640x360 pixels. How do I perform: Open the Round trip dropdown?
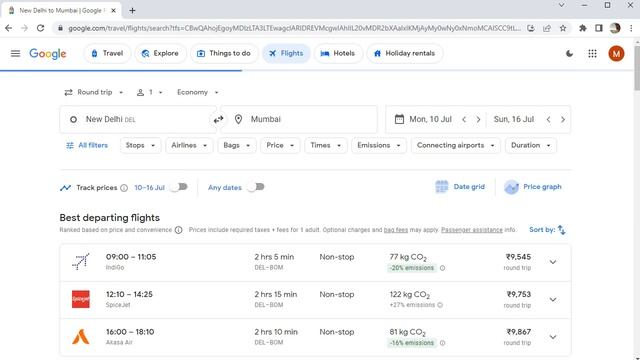[94, 93]
